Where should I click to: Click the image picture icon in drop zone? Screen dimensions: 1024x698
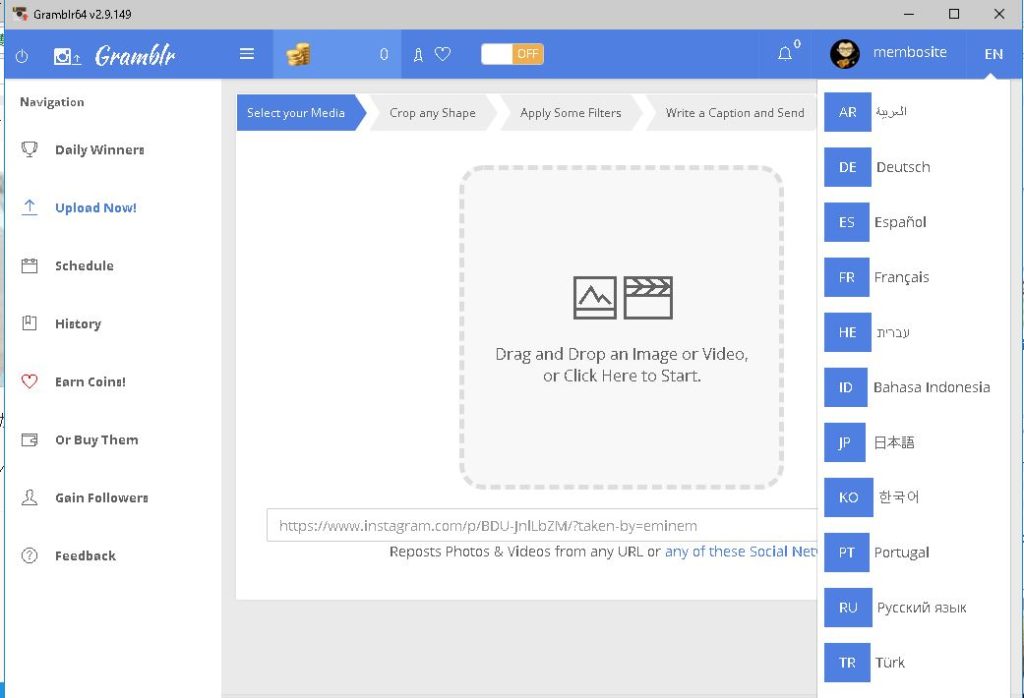coord(594,298)
